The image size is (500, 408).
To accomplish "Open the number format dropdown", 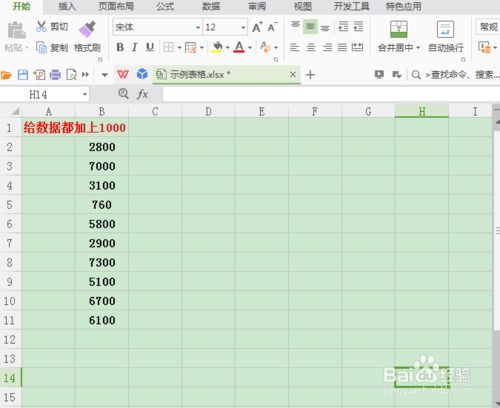I will click(488, 27).
